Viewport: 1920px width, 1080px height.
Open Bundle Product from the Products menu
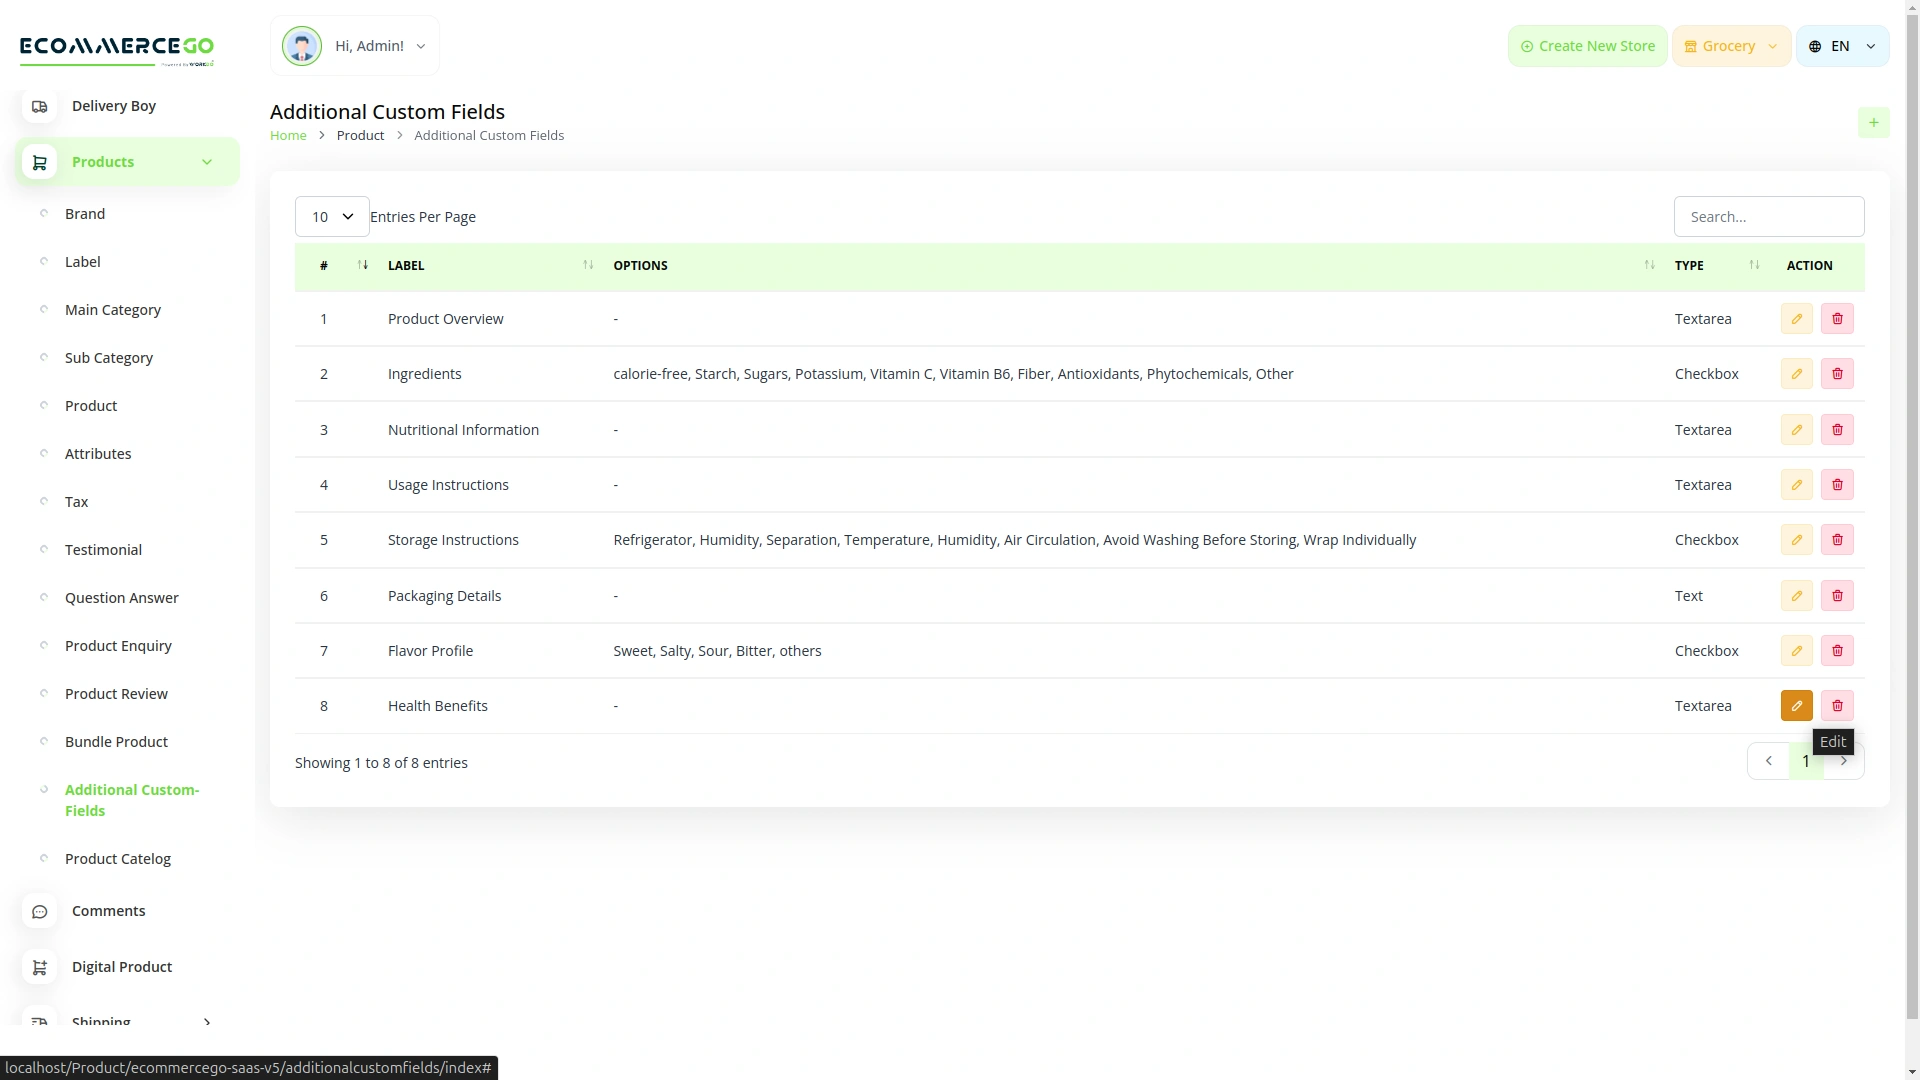tap(115, 741)
